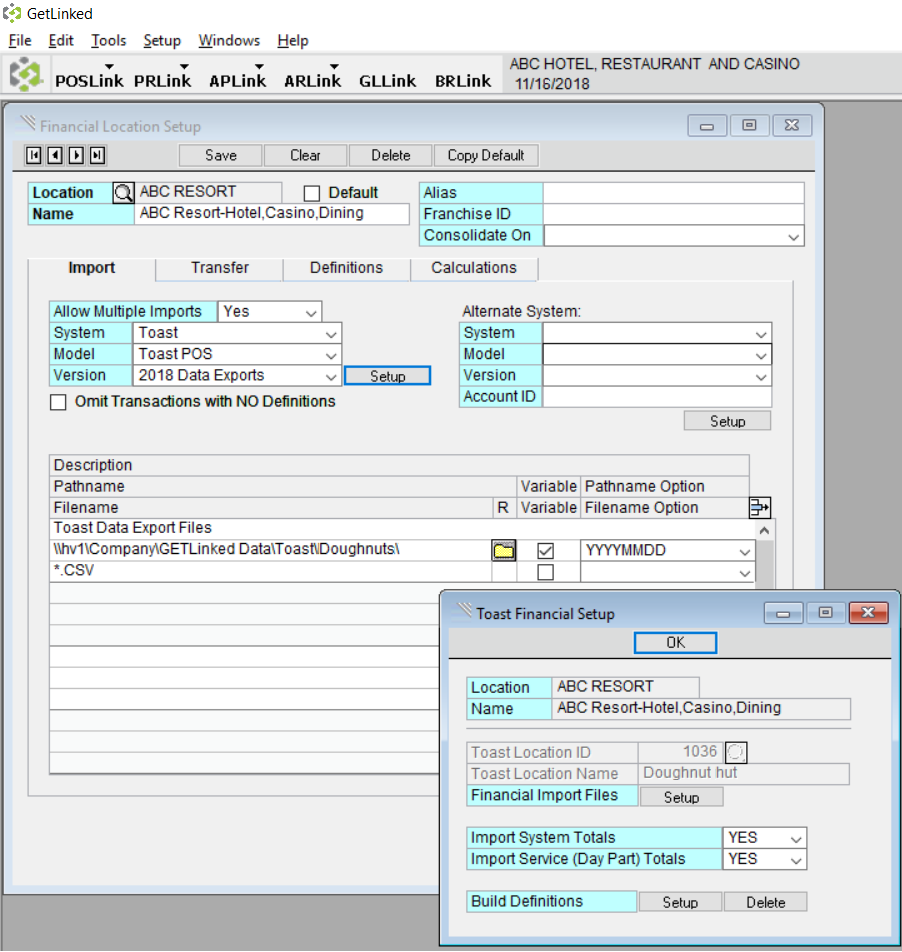Open the Tools menu
The width and height of the screenshot is (902, 952).
coord(109,41)
